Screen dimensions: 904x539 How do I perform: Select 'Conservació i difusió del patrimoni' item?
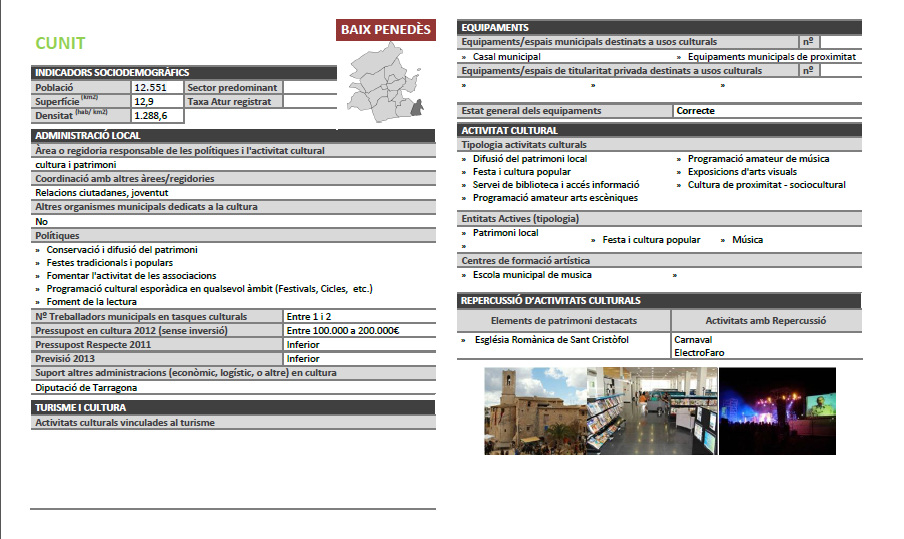click(x=122, y=250)
